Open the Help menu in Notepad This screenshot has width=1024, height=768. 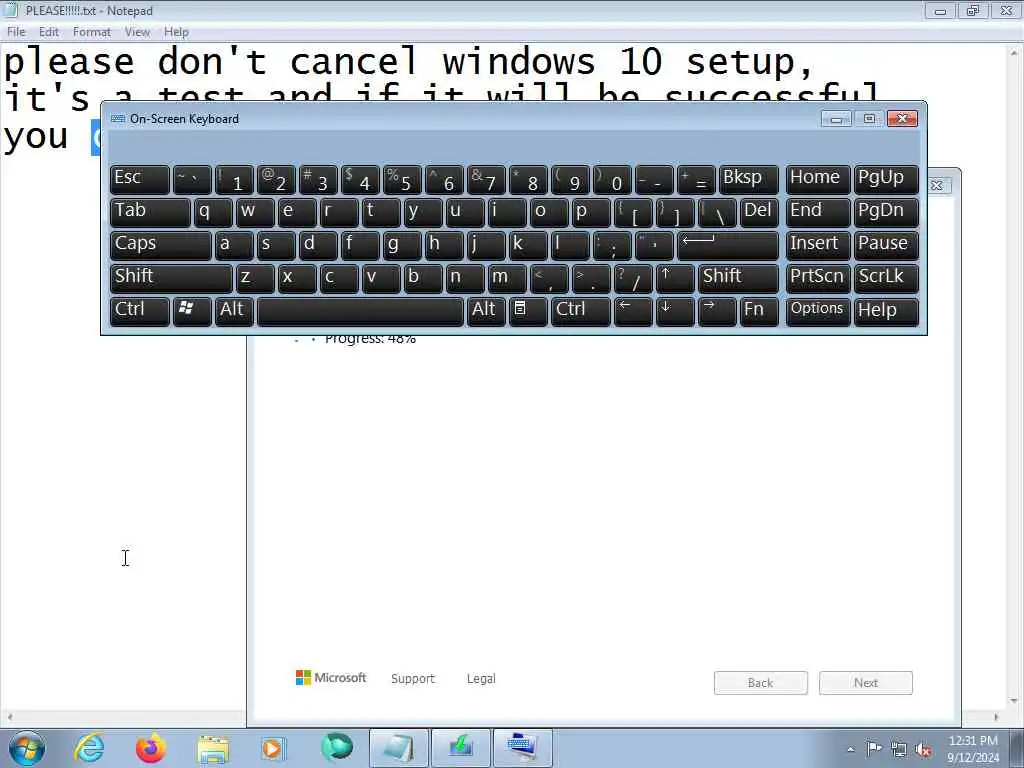[x=176, y=32]
